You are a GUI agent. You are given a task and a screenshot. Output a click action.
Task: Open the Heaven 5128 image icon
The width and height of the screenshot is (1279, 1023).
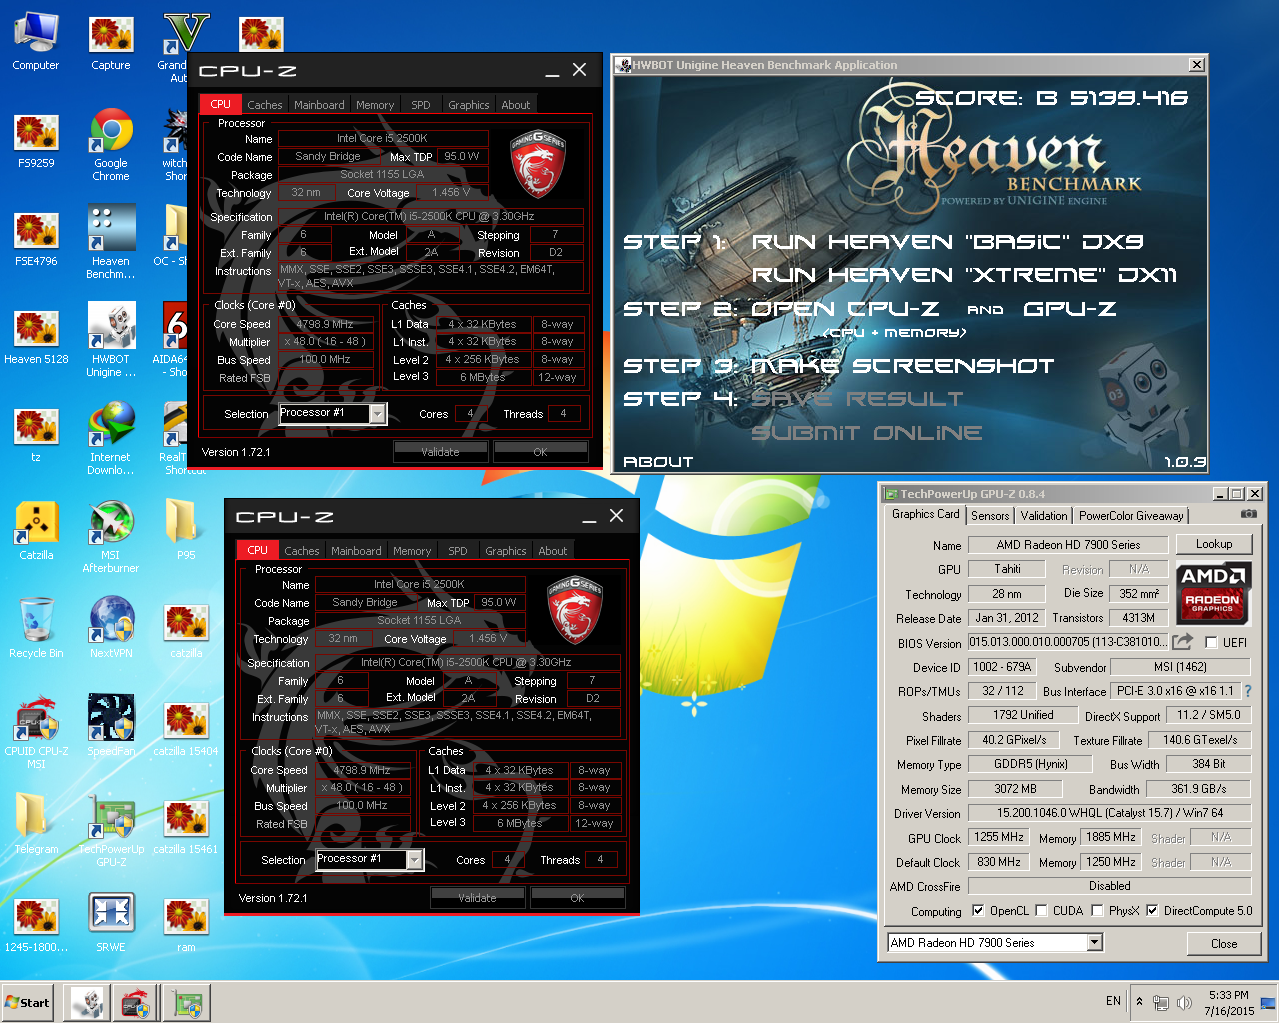(36, 336)
